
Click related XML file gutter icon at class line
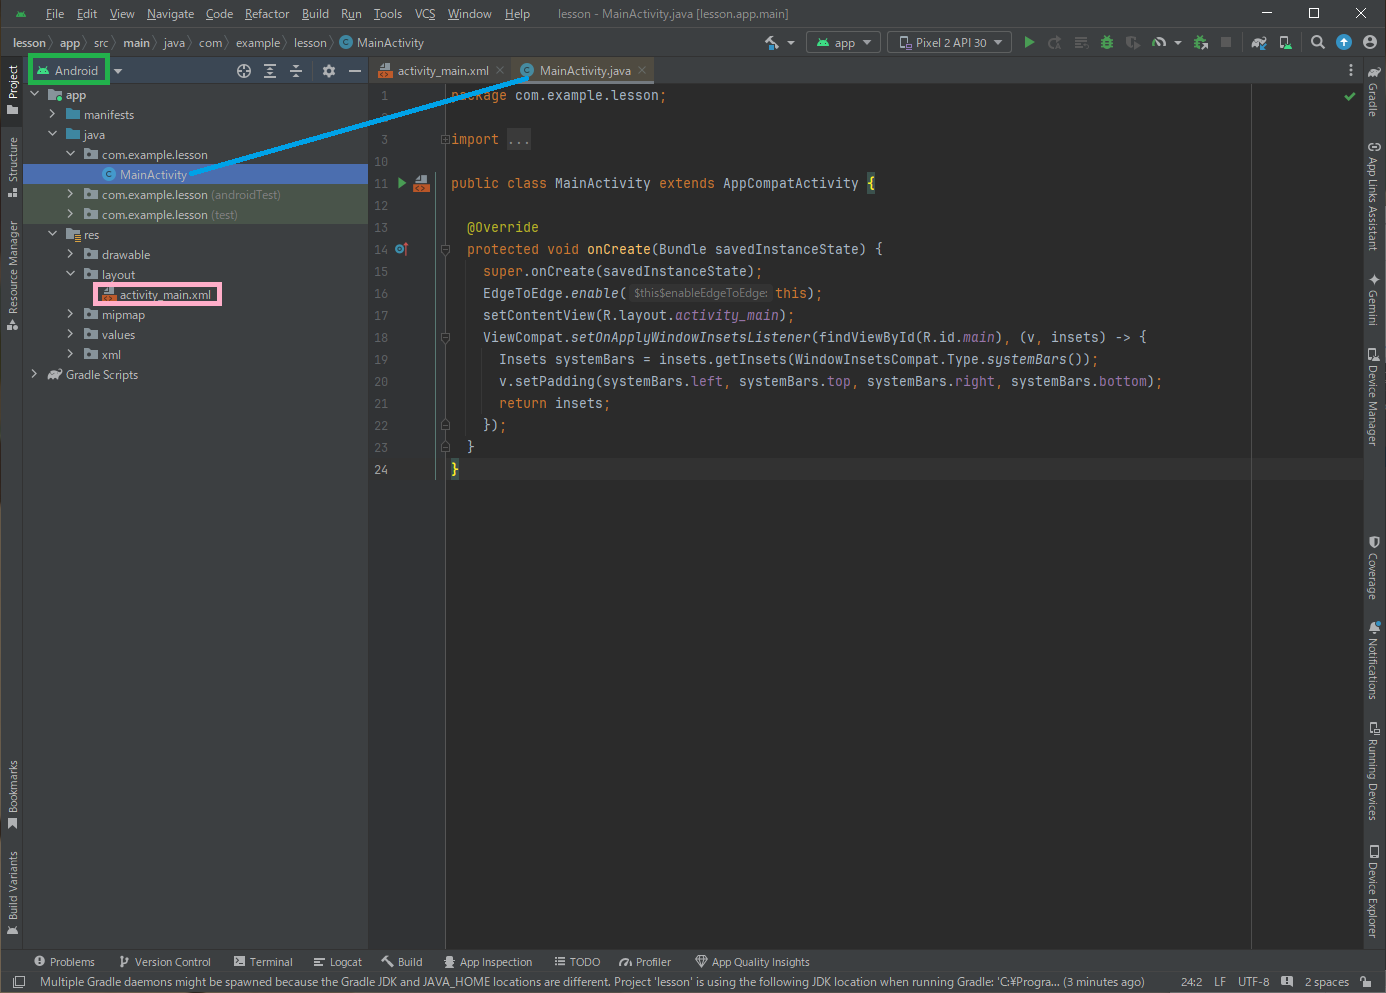[422, 183]
